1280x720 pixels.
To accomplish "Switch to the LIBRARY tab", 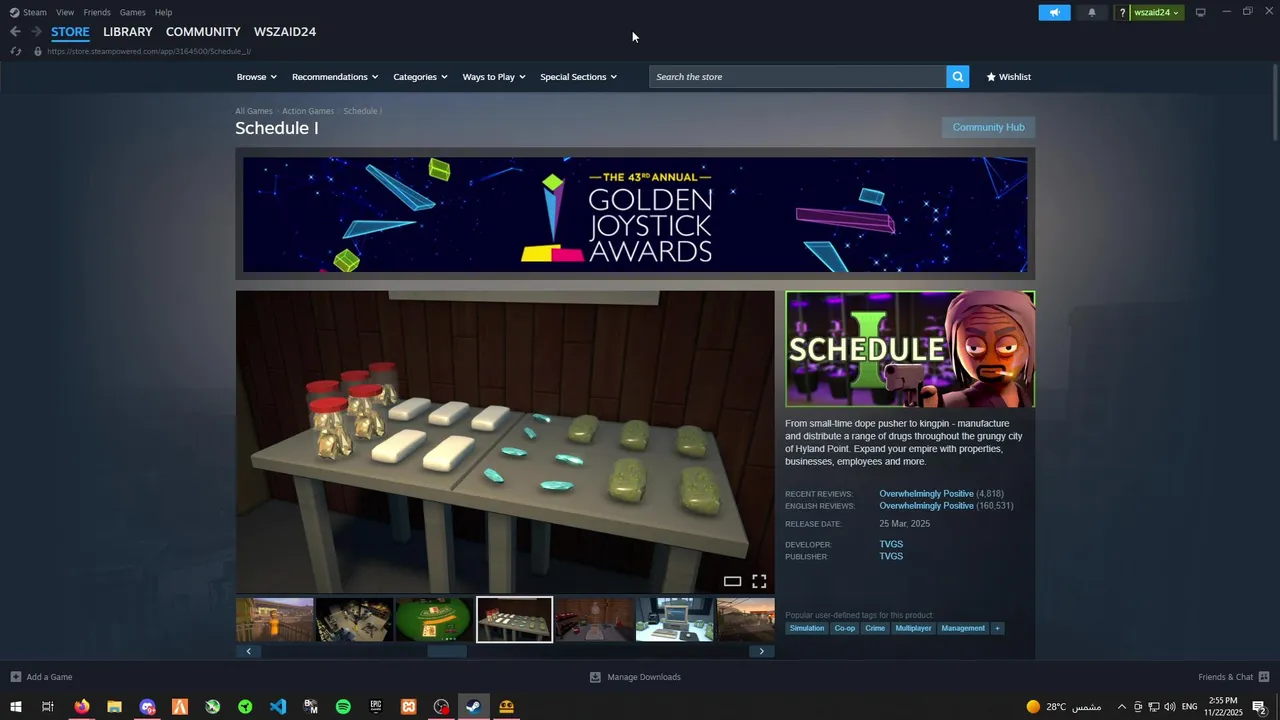I will (128, 32).
